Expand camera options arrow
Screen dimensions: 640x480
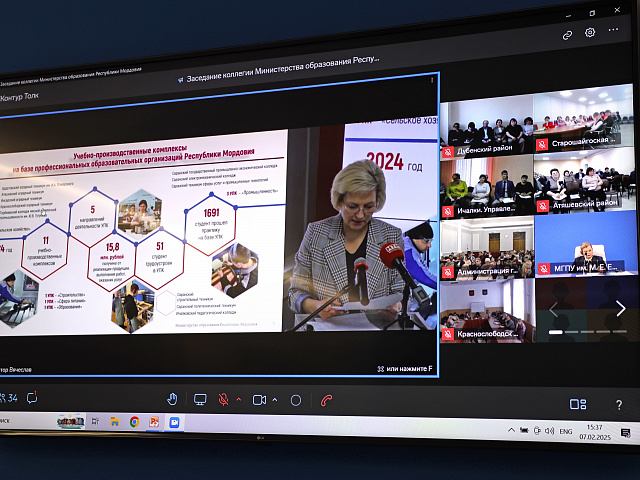(x=274, y=400)
